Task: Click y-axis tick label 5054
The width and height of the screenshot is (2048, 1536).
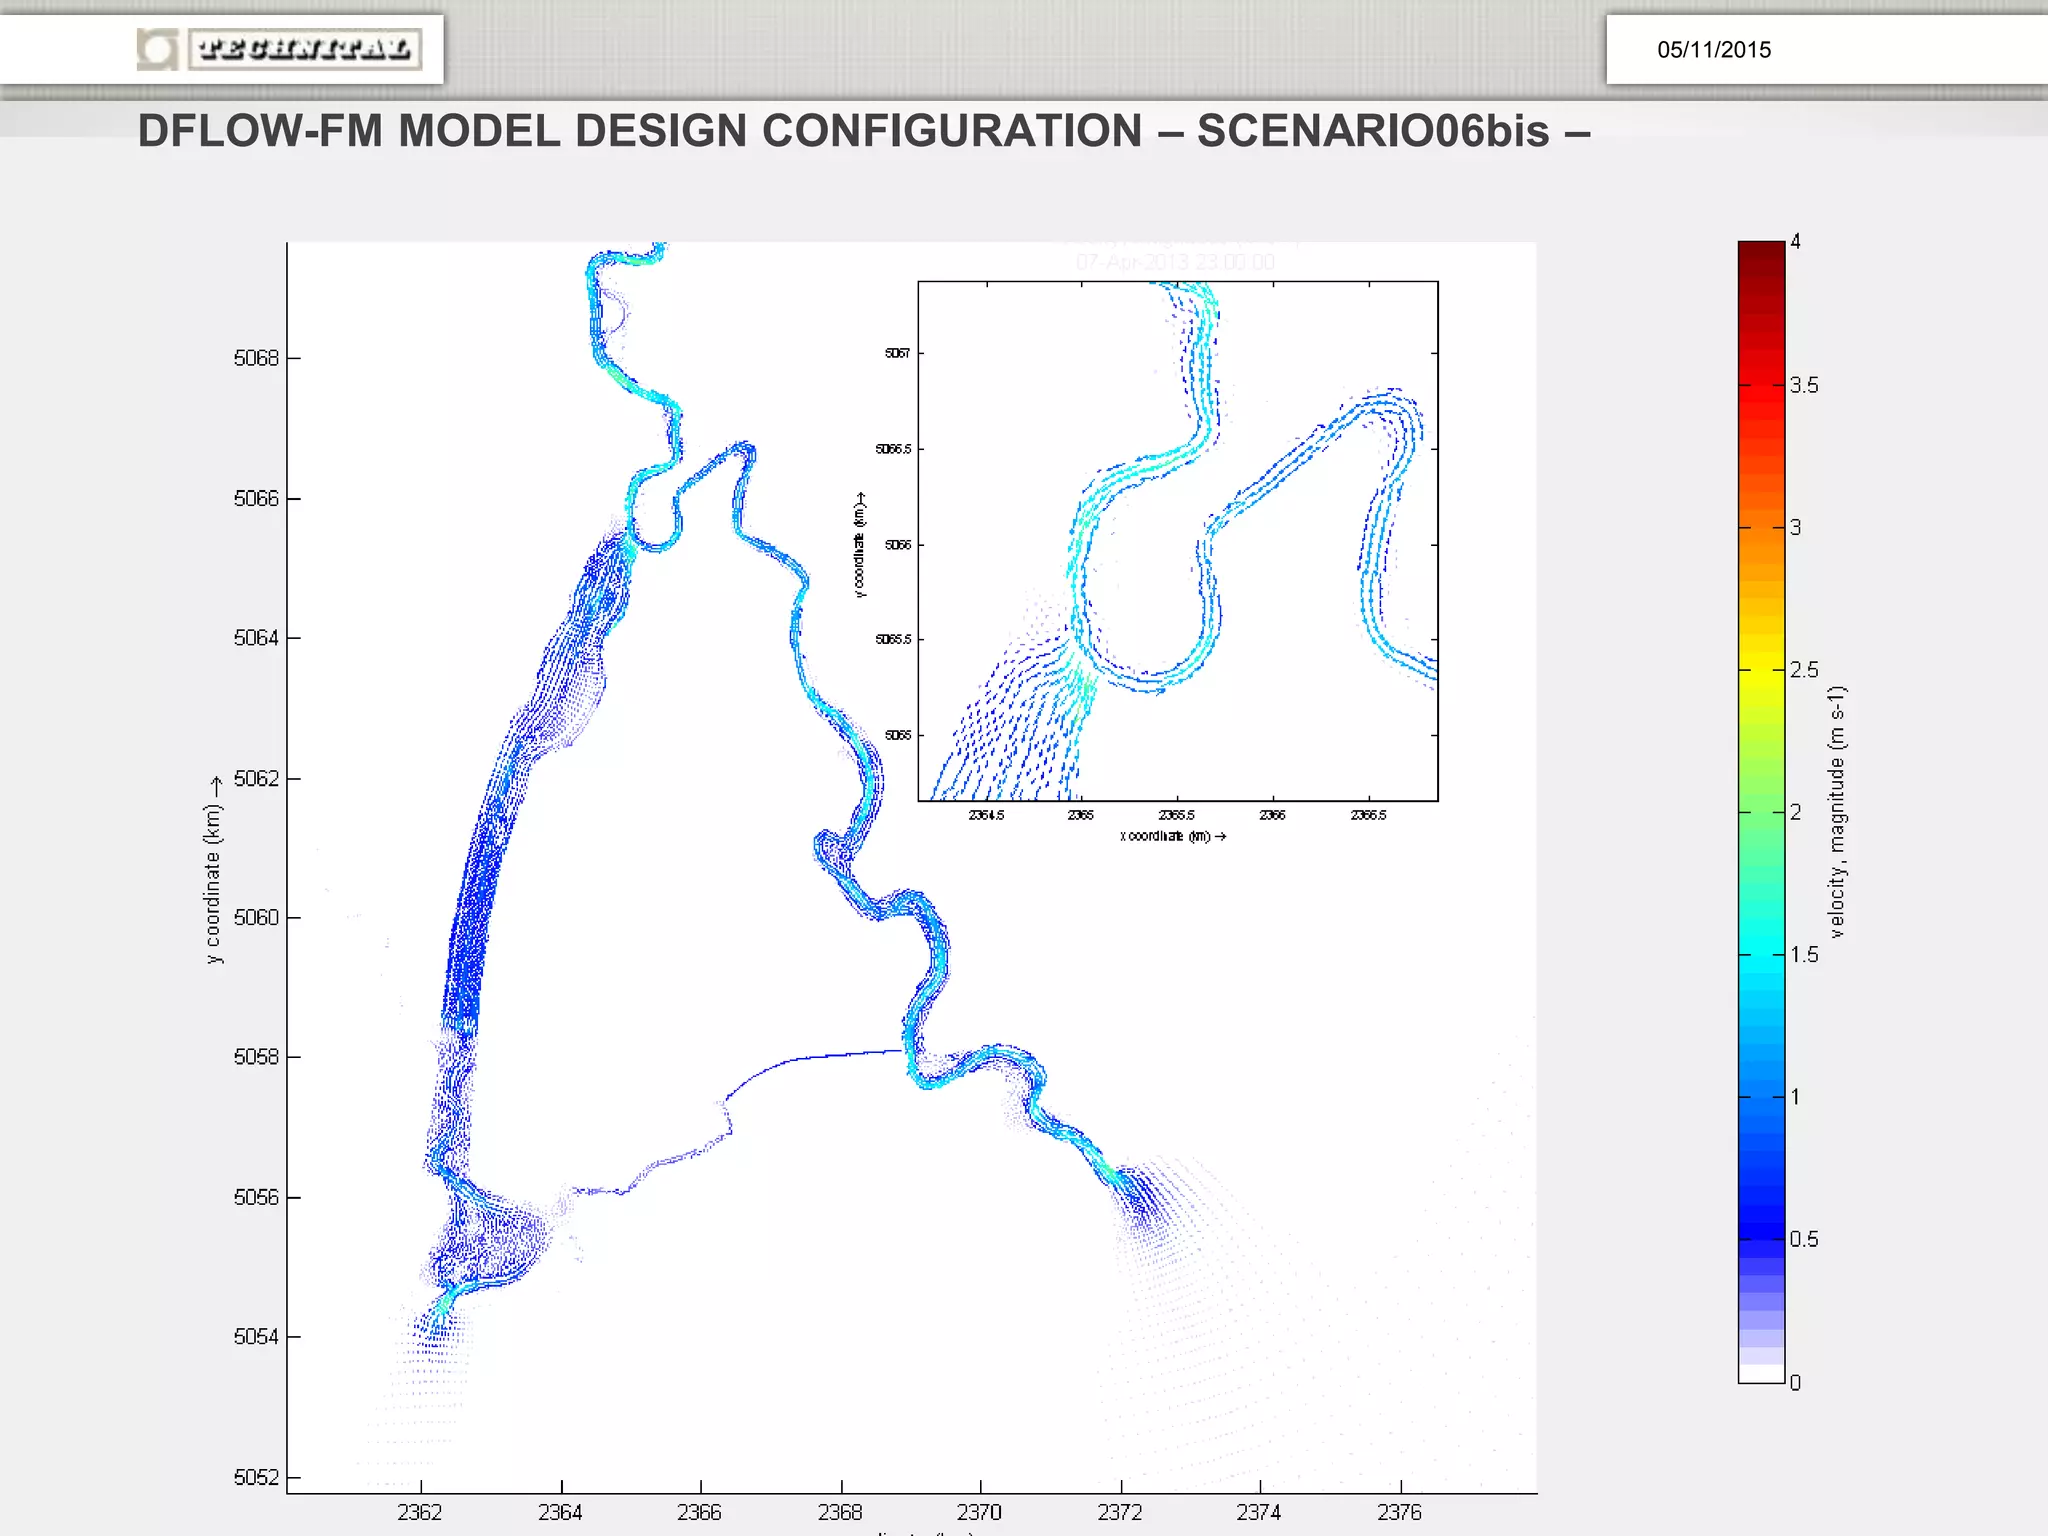Action: point(256,1337)
